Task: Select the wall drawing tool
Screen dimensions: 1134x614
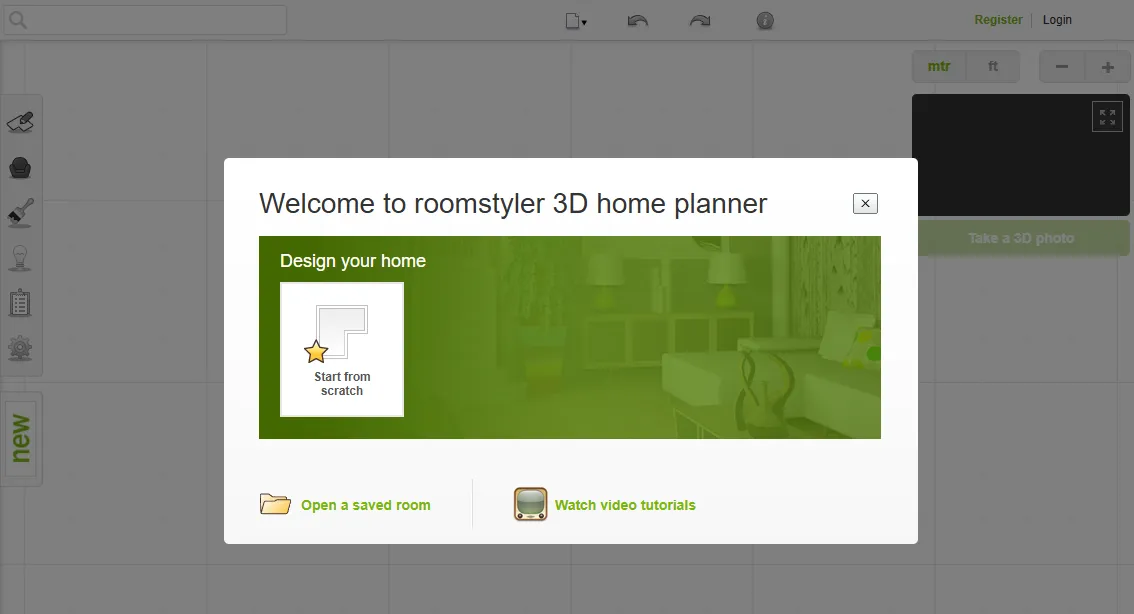Action: pyautogui.click(x=22, y=119)
